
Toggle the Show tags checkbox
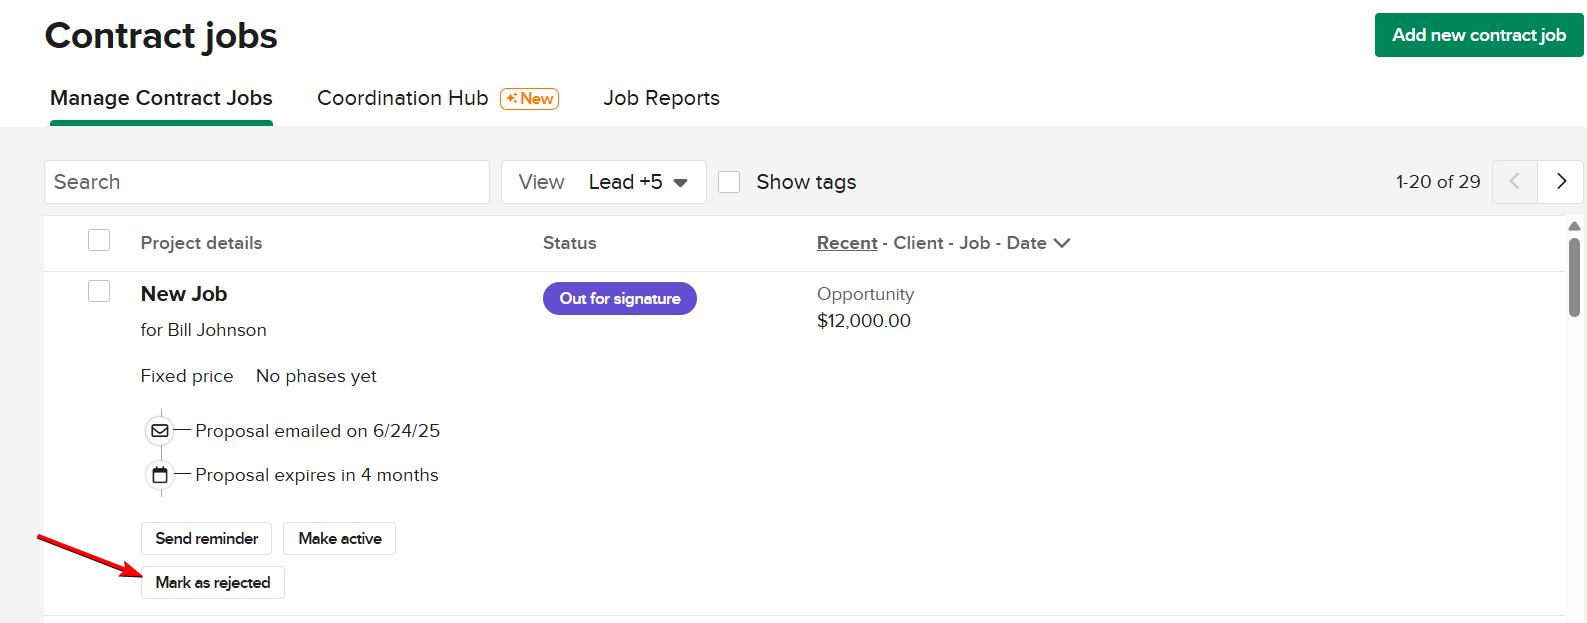coord(729,182)
